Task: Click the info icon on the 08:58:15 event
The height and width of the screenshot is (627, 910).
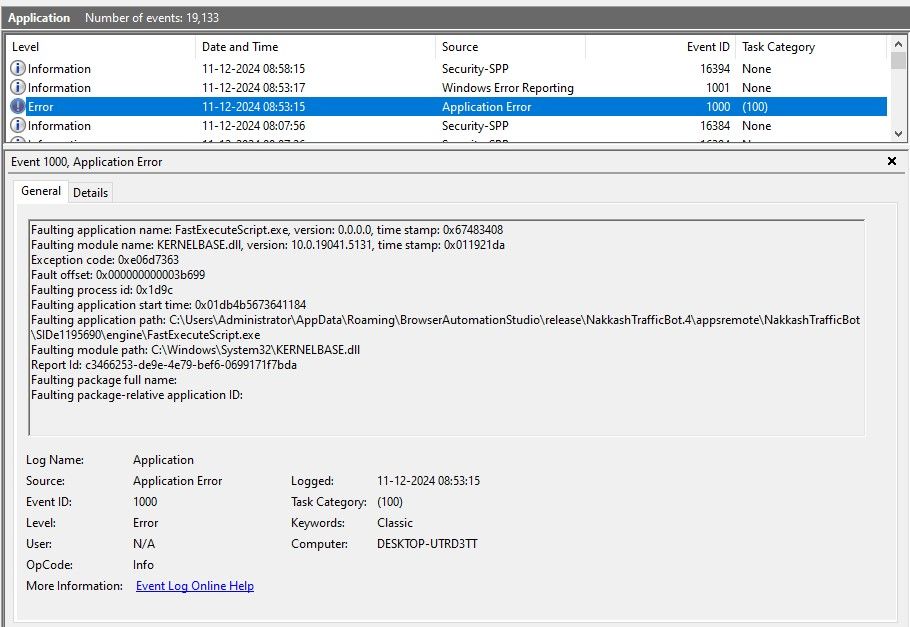Action: coord(18,69)
